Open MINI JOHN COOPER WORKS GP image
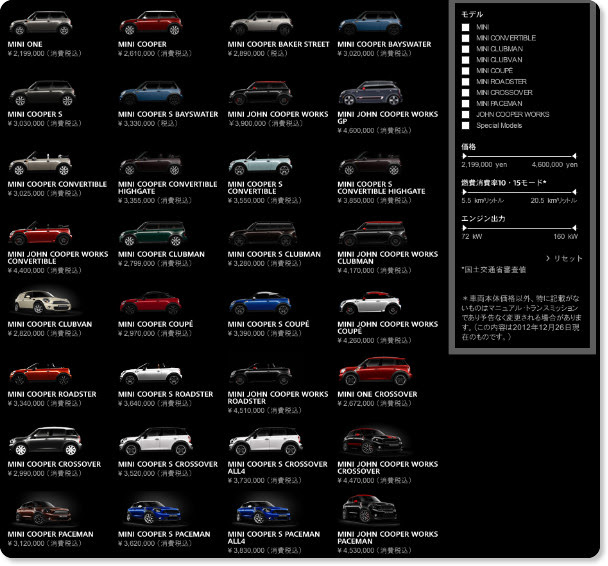Viewport: 608px width, 566px height. coord(370,93)
